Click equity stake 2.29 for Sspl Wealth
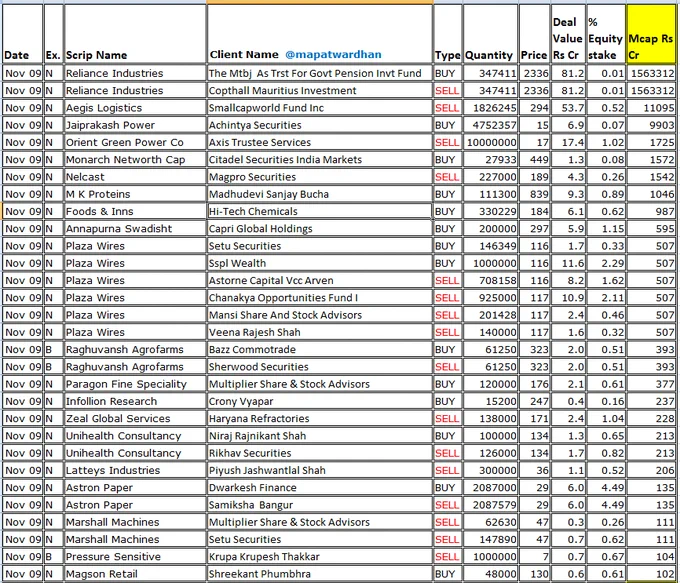 click(x=606, y=263)
